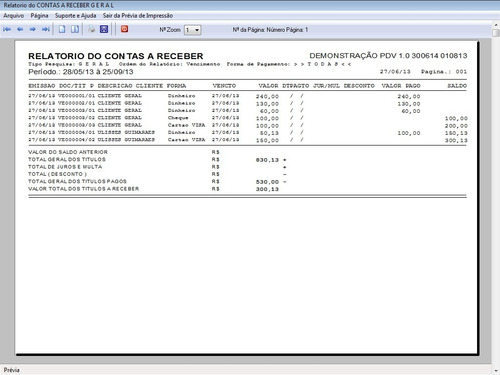Screen dimensions: 500x375
Task: Click the Pagina.: 001 text in report
Action: (444, 72)
